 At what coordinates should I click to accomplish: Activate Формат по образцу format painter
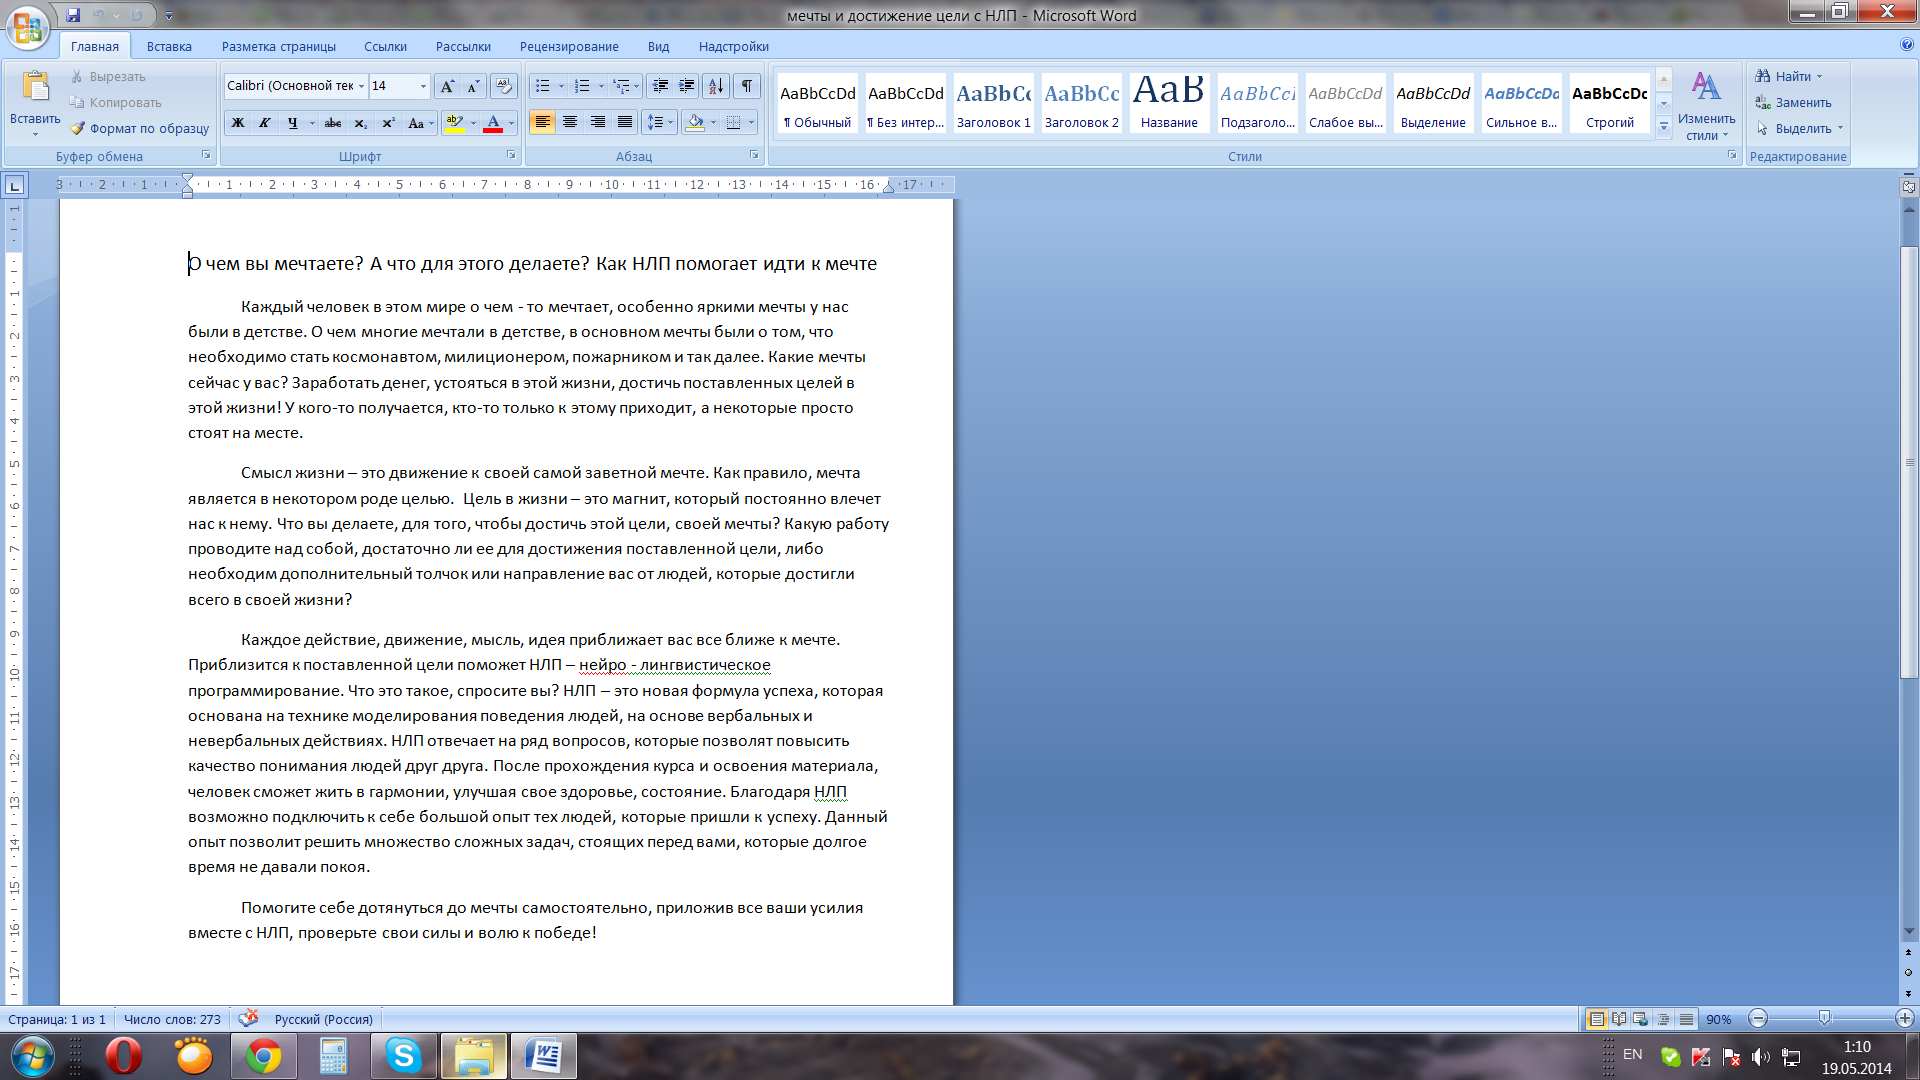pyautogui.click(x=139, y=128)
